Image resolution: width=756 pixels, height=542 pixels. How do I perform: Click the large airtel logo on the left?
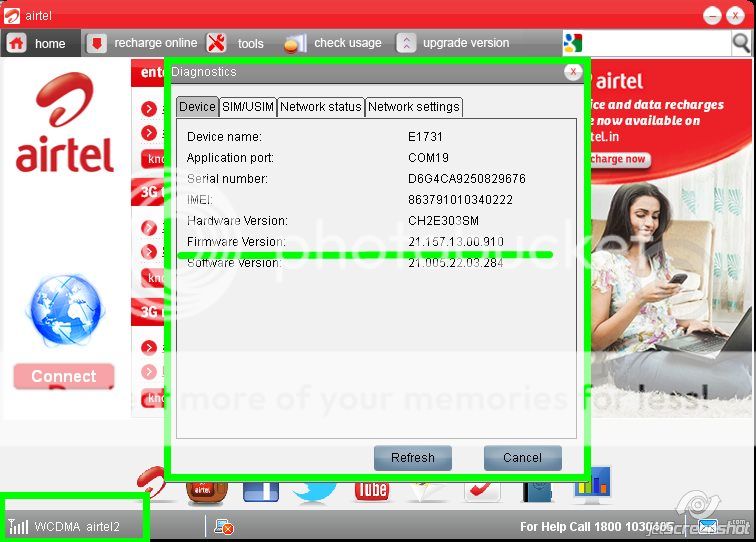coord(65,122)
